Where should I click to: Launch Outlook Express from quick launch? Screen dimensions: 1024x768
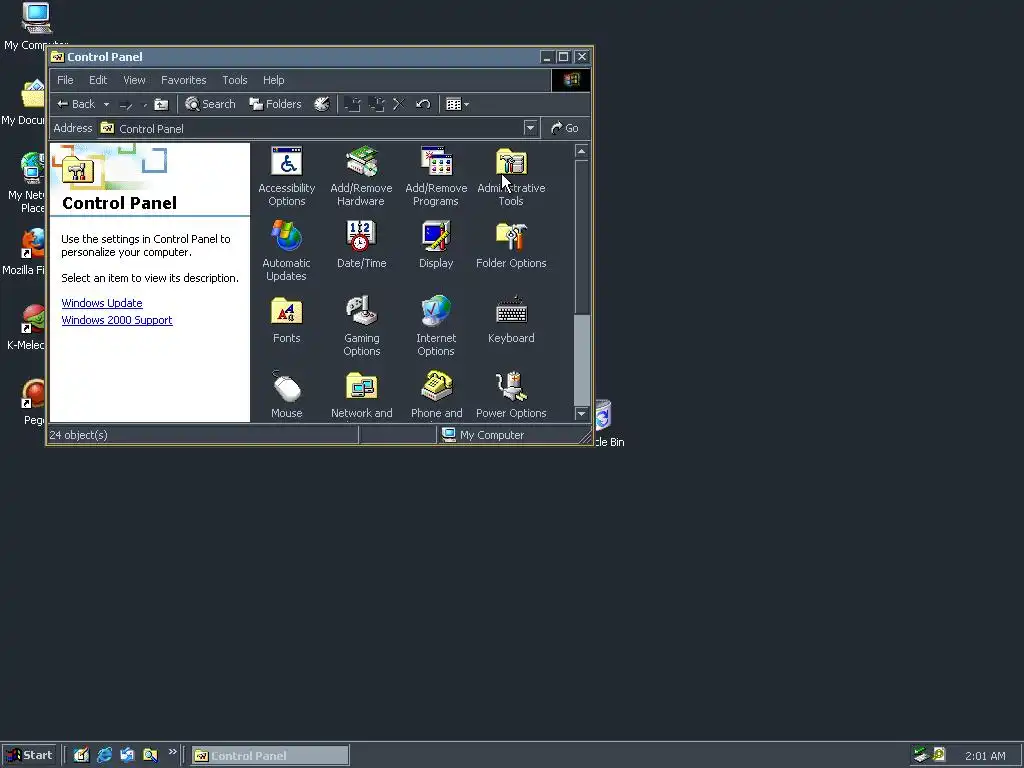click(127, 755)
